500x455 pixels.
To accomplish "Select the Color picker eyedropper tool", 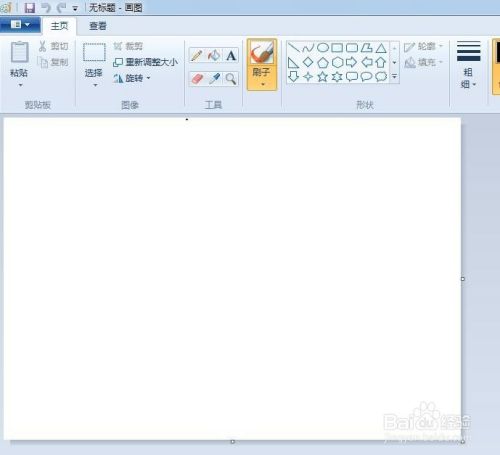I will click(214, 79).
